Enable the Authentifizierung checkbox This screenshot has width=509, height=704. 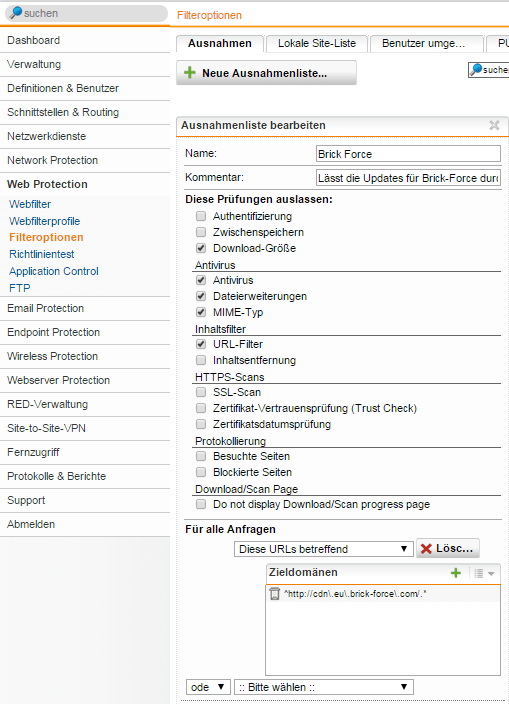click(201, 216)
